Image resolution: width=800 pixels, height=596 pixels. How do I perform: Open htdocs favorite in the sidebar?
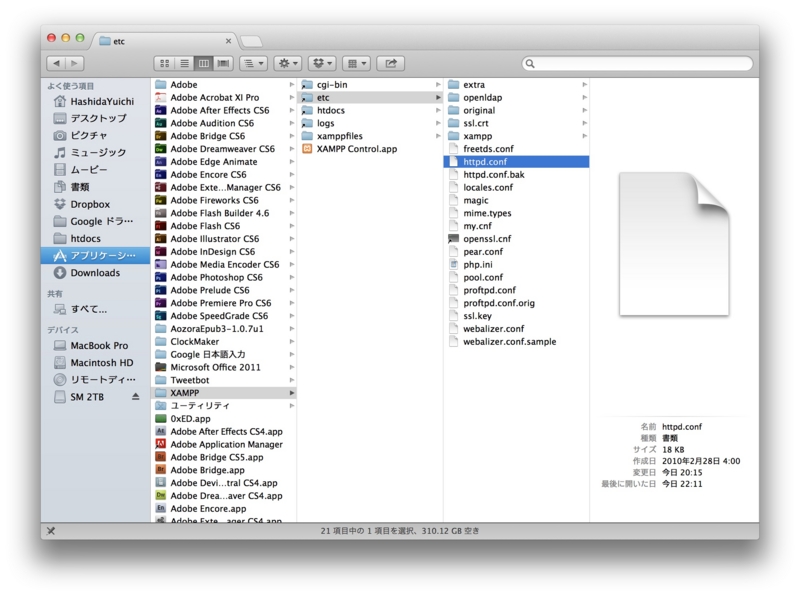[x=95, y=238]
